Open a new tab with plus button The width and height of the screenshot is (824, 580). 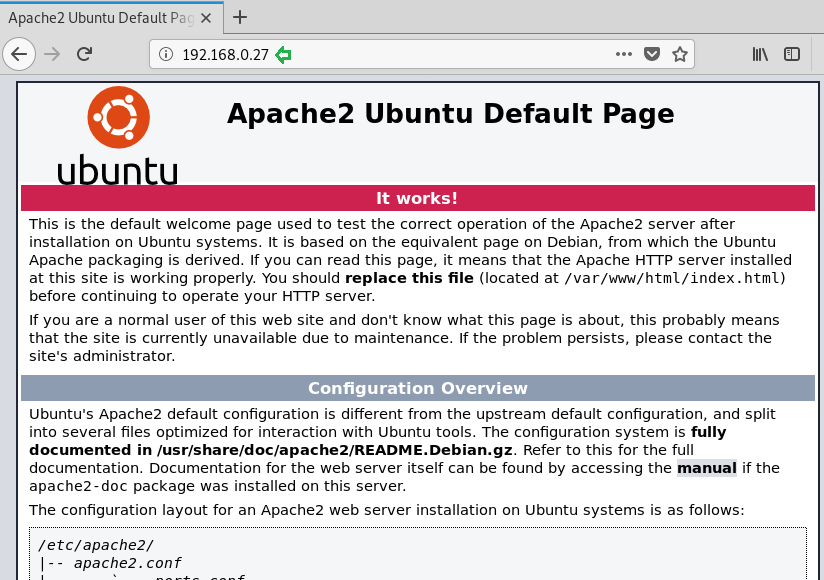tap(240, 17)
